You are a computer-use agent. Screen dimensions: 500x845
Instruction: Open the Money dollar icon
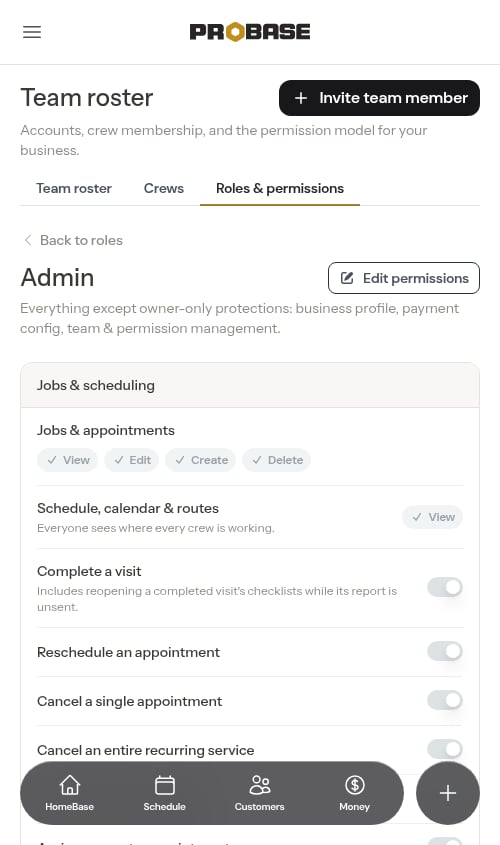click(355, 785)
